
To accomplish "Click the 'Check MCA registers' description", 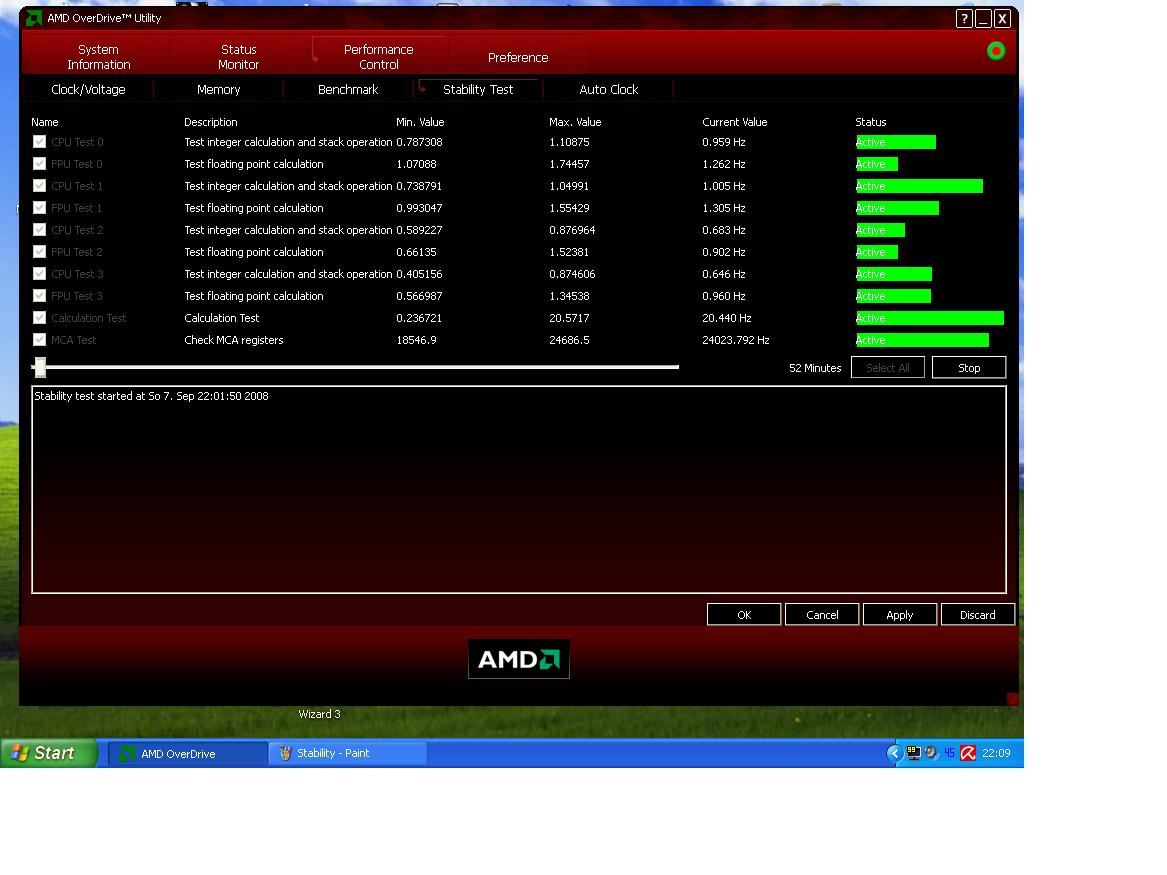I will [234, 340].
